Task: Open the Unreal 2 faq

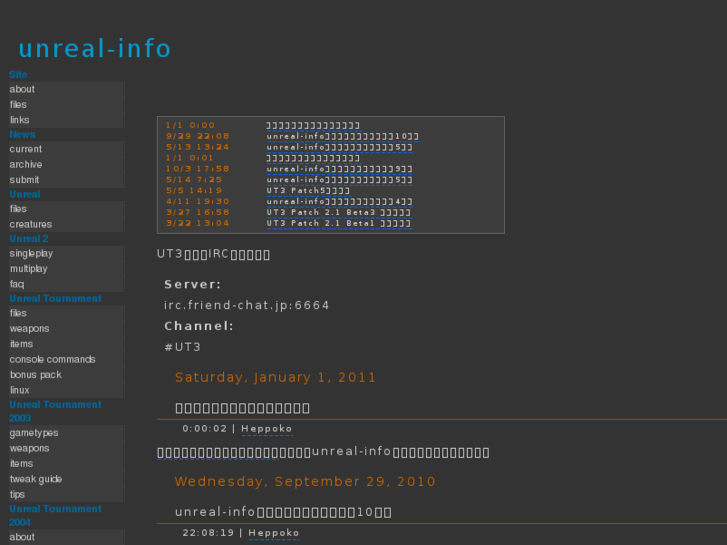Action: 66,284
